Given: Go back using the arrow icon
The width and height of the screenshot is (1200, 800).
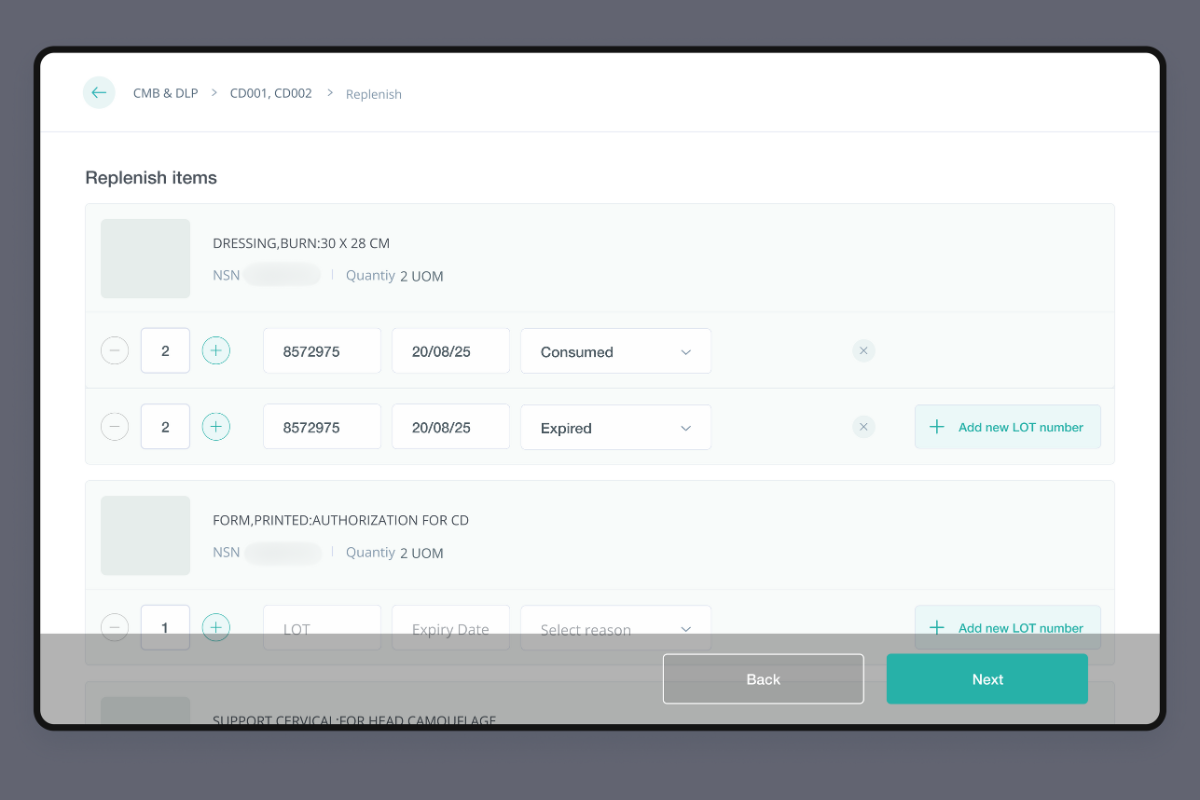Looking at the screenshot, I should [x=99, y=93].
